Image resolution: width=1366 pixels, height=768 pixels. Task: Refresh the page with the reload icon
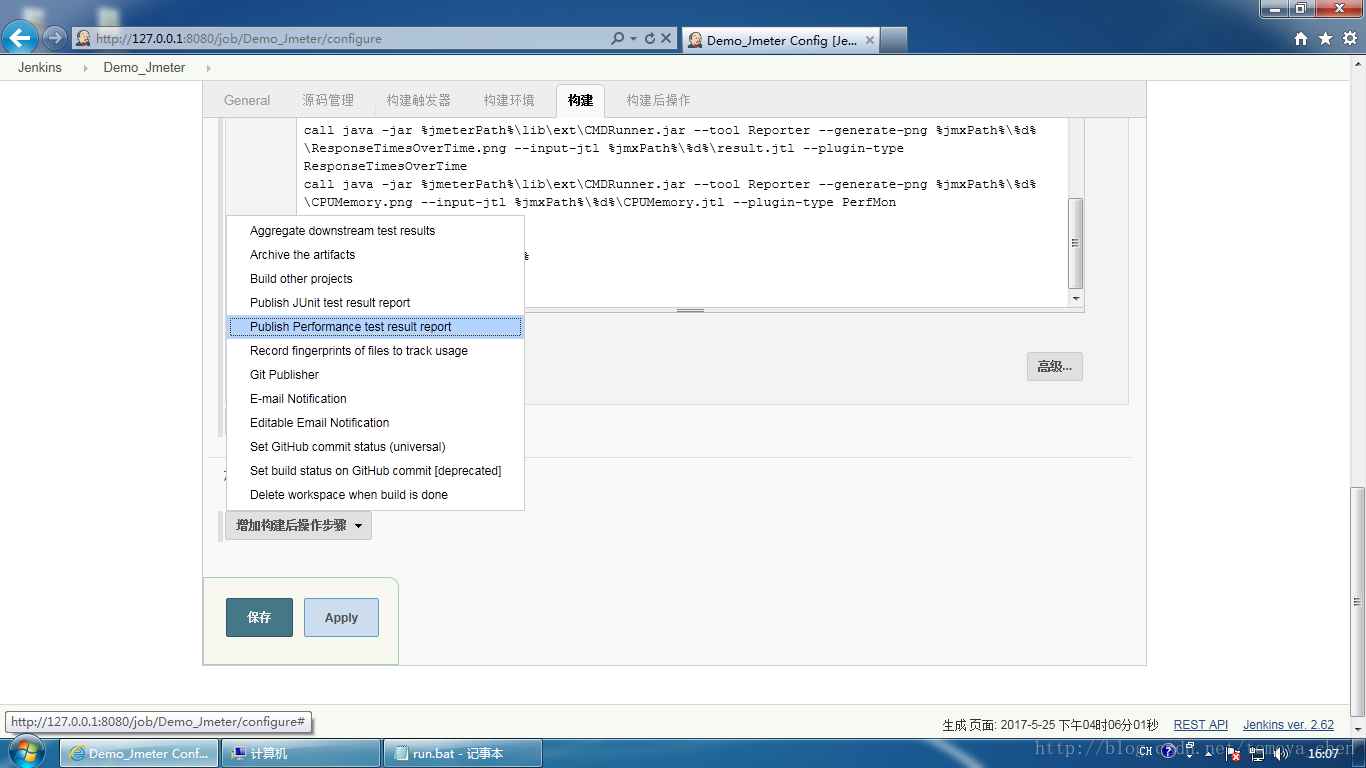coord(649,38)
